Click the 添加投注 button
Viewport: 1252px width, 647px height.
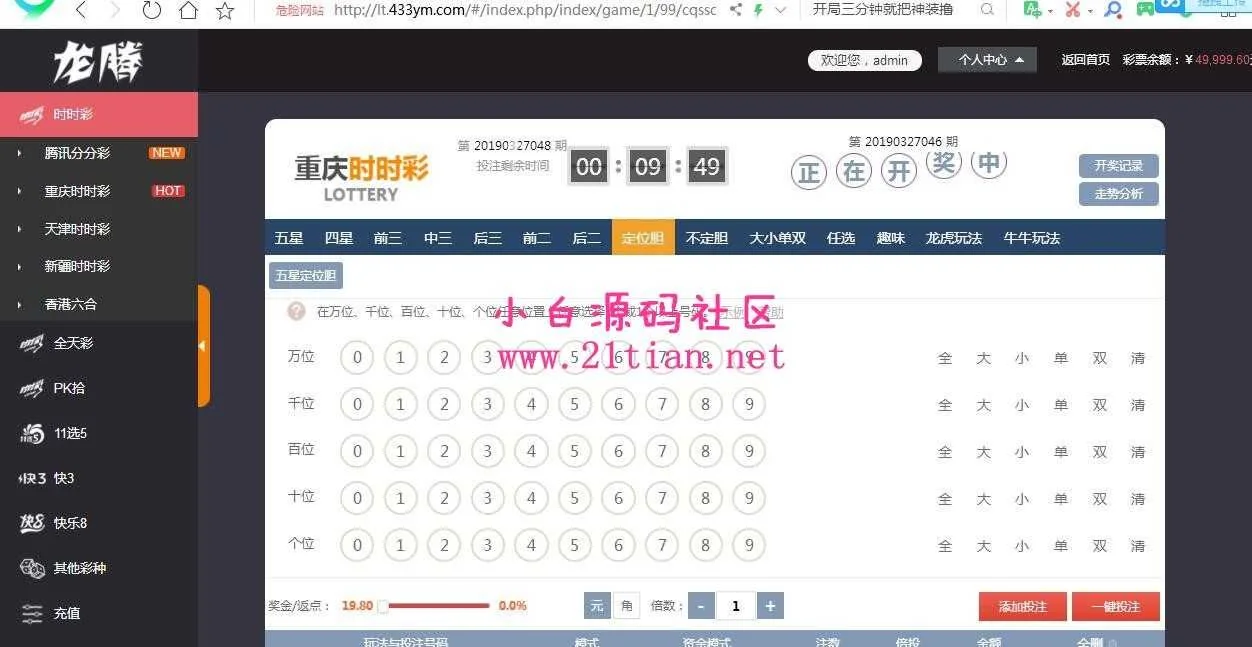pos(1022,607)
